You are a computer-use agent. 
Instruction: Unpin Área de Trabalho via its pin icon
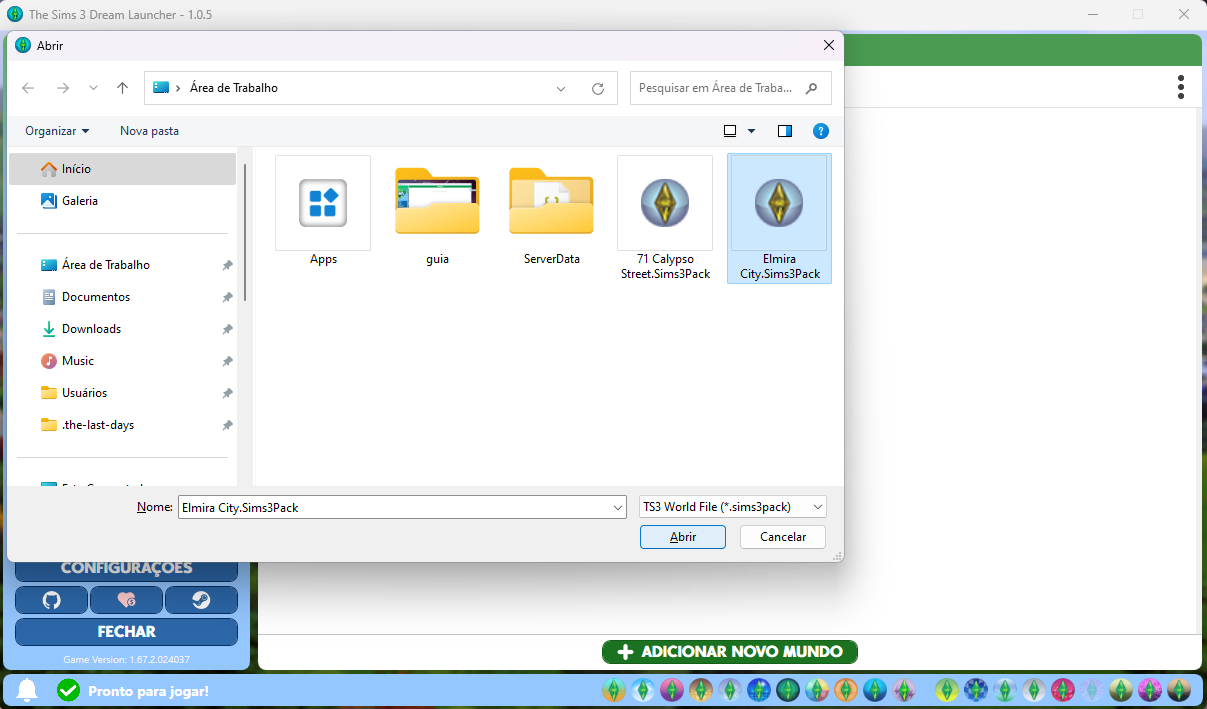click(227, 265)
